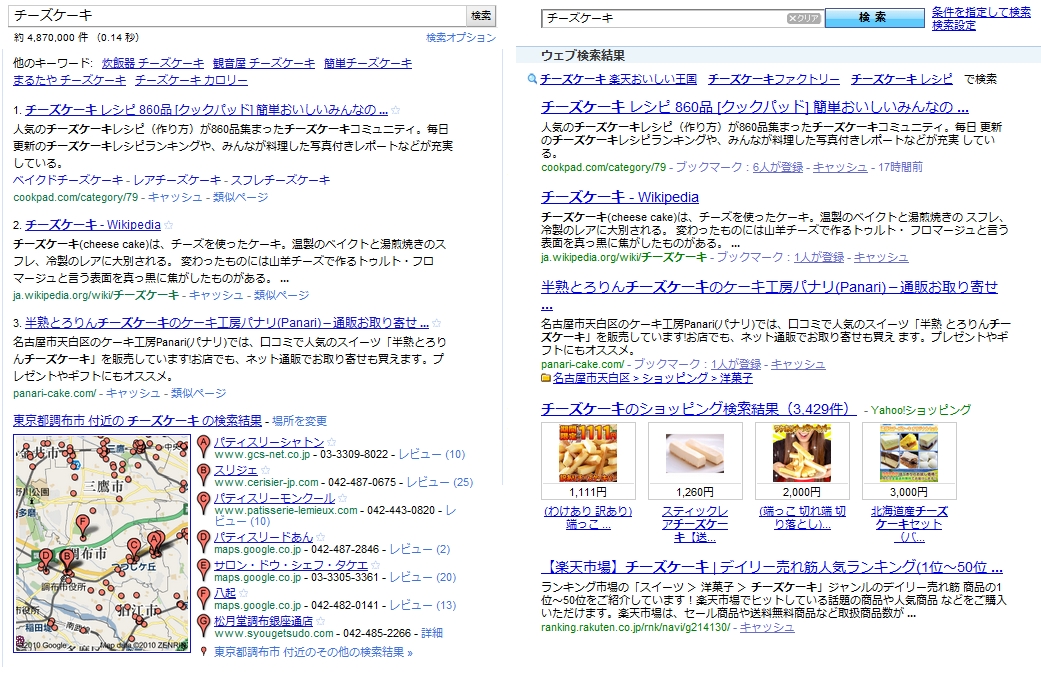Image resolution: width=1041 pixels, height=677 pixels.
Task: Select map marker C beside パティスリーモンクール
Action: [x=204, y=502]
